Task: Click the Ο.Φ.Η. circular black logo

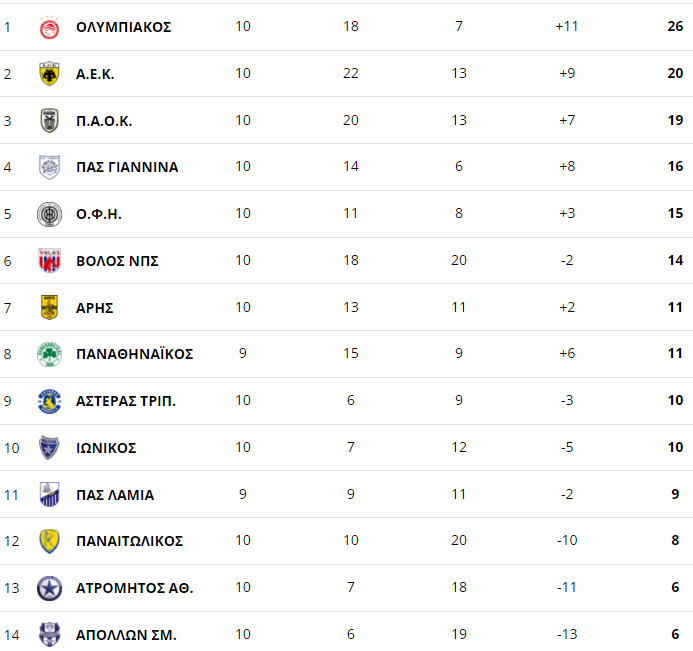Action: pos(50,214)
